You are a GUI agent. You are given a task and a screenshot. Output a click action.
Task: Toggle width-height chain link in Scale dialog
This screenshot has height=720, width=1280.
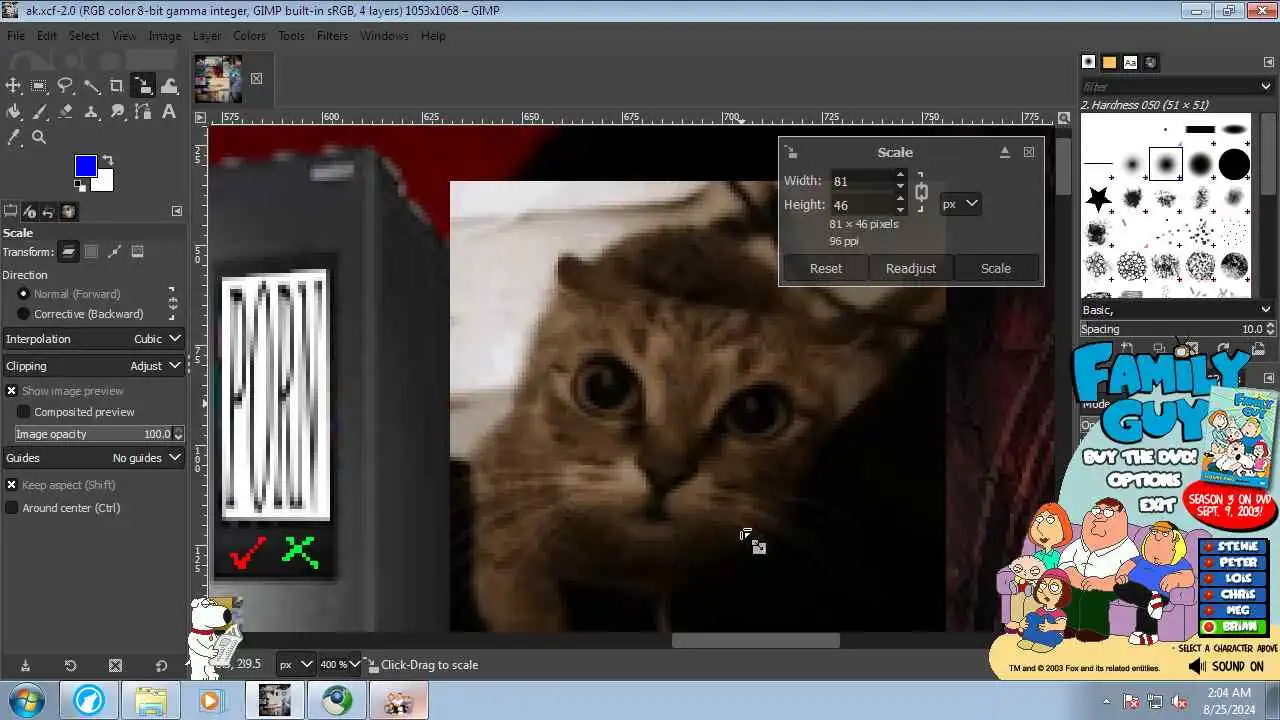[x=921, y=192]
